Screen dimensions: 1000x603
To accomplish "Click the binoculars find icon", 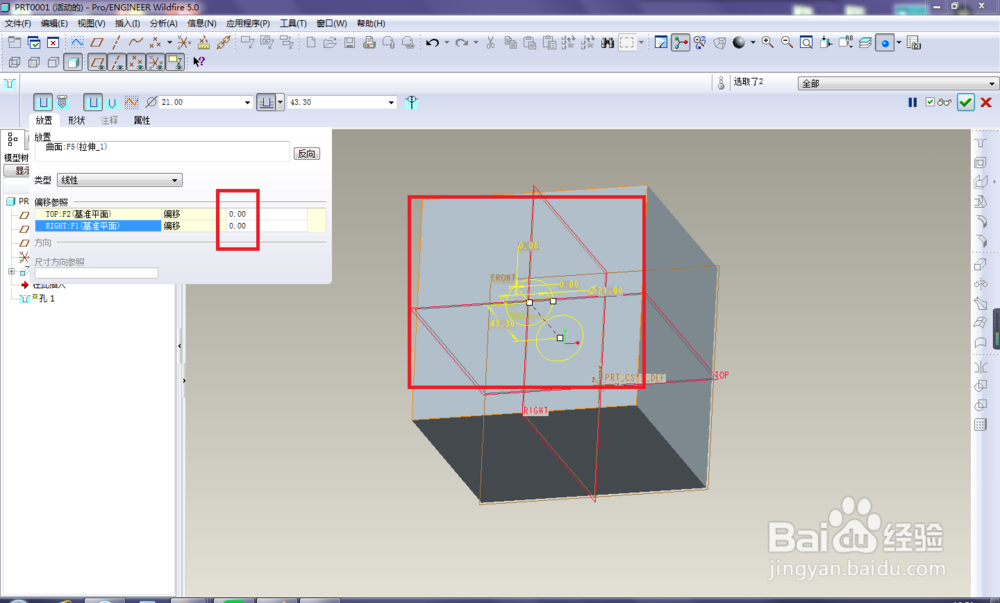I will (x=607, y=43).
